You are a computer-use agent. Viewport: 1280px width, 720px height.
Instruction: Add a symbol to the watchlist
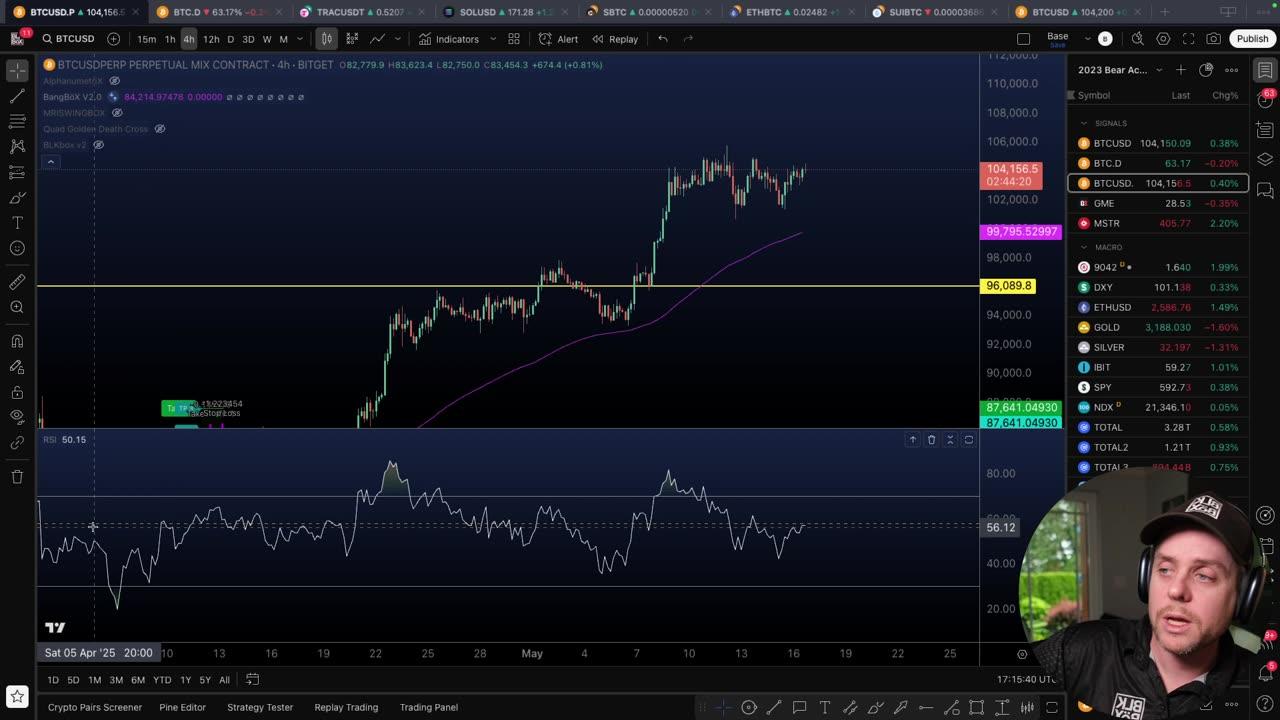click(x=1181, y=70)
